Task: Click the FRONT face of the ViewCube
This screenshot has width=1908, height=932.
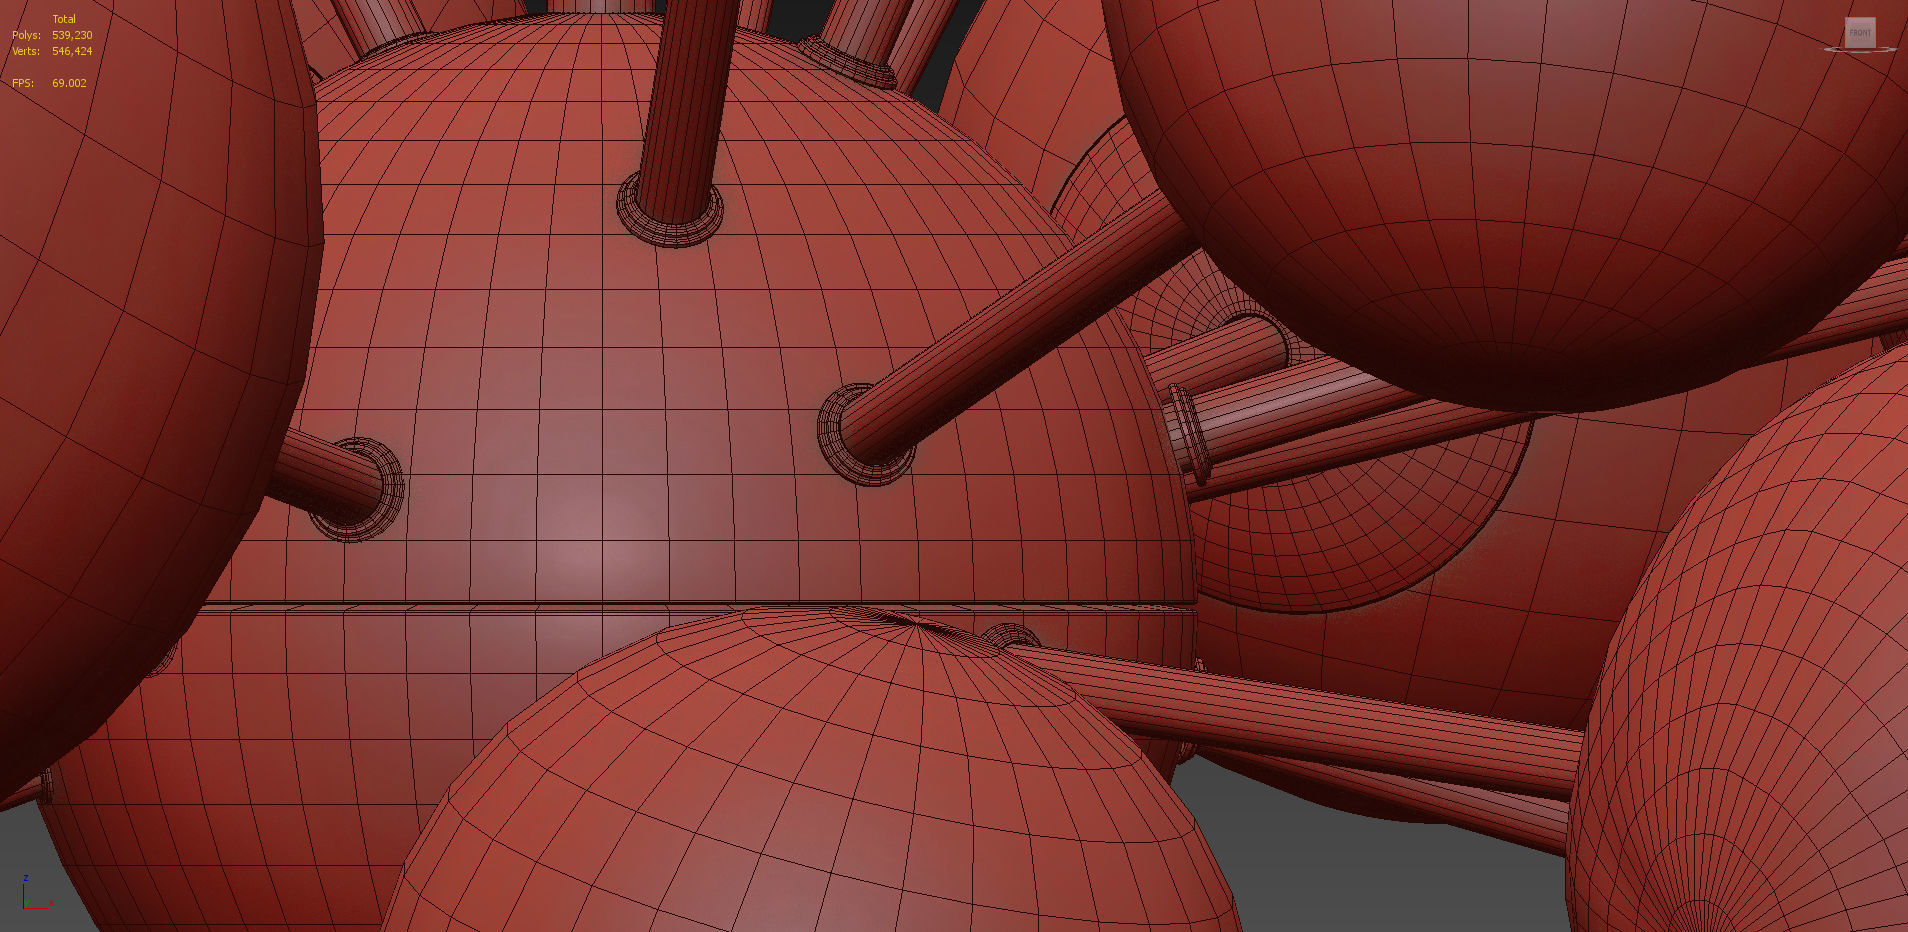Action: 1860,32
